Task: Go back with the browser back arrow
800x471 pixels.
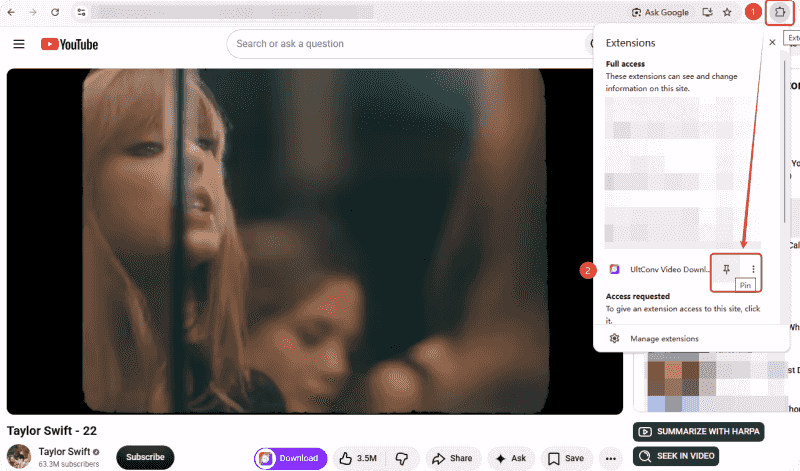Action: coord(11,12)
